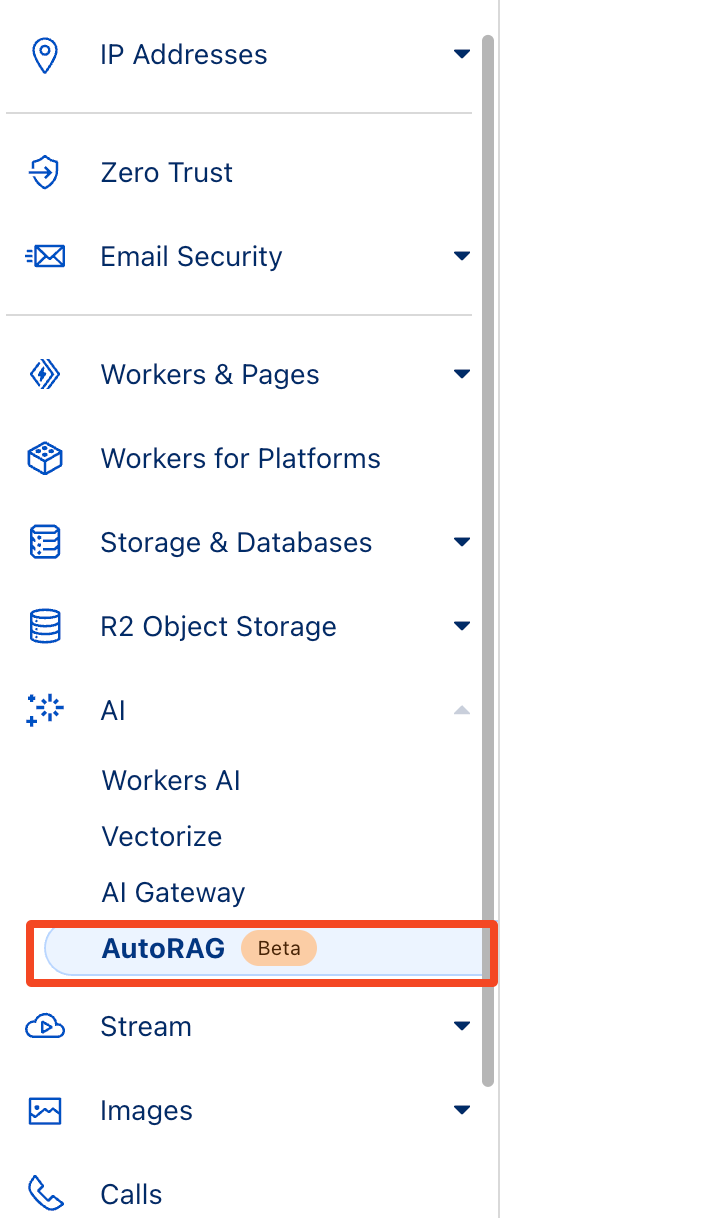Open Workers AI menu item

(x=171, y=781)
